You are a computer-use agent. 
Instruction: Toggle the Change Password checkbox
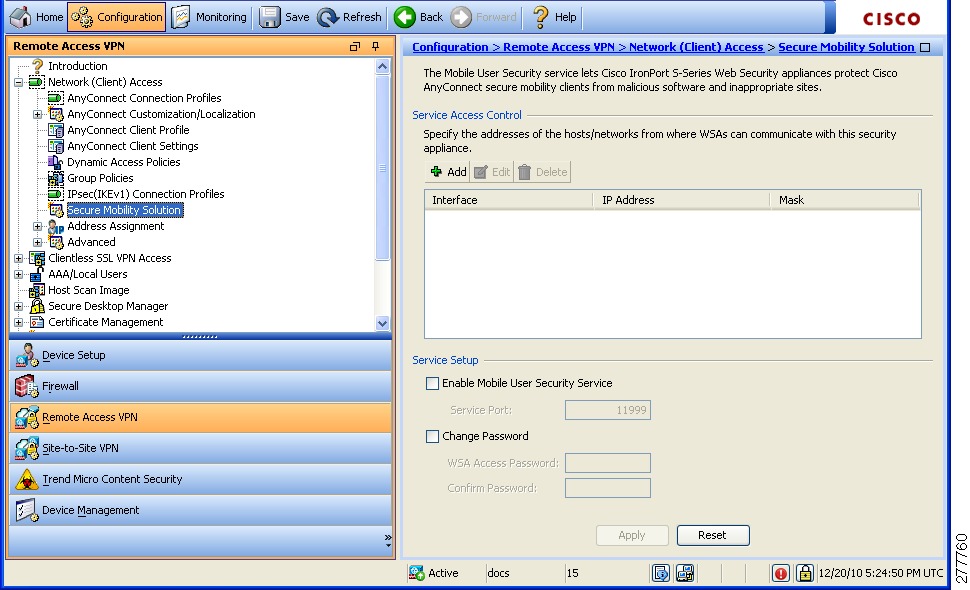(x=432, y=437)
